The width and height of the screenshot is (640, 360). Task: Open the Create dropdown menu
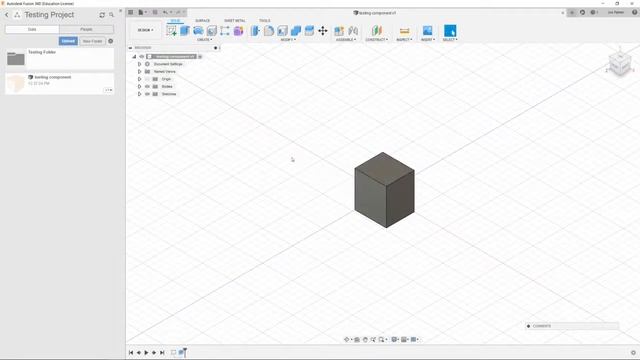coord(204,40)
